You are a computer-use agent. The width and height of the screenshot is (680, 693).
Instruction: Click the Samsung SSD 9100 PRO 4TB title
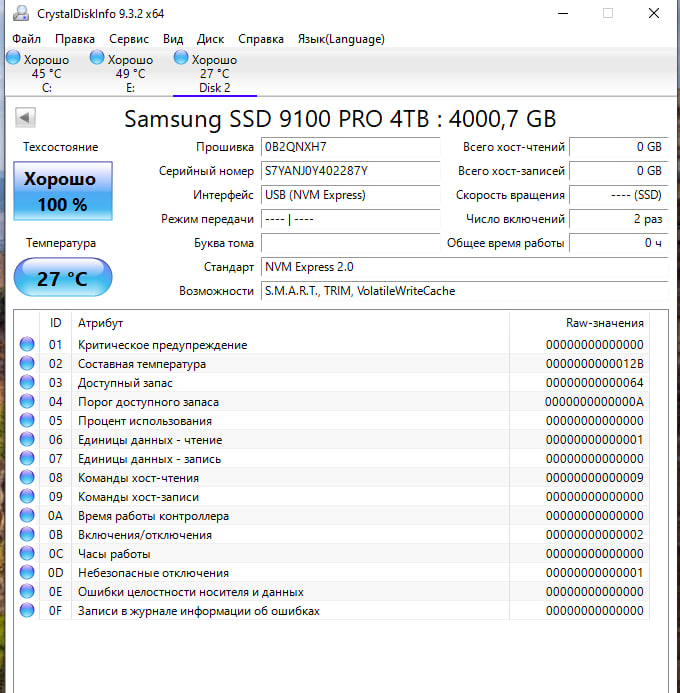pos(340,118)
